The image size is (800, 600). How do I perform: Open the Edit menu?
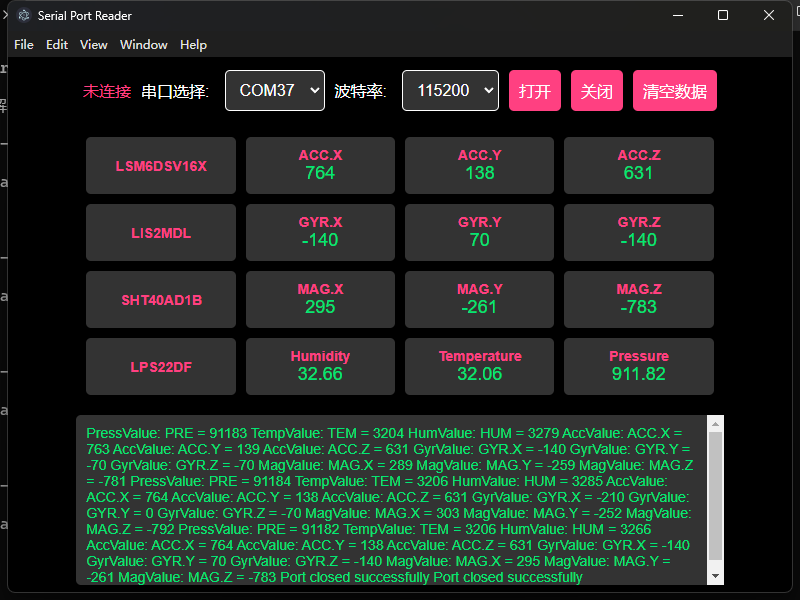(x=57, y=45)
